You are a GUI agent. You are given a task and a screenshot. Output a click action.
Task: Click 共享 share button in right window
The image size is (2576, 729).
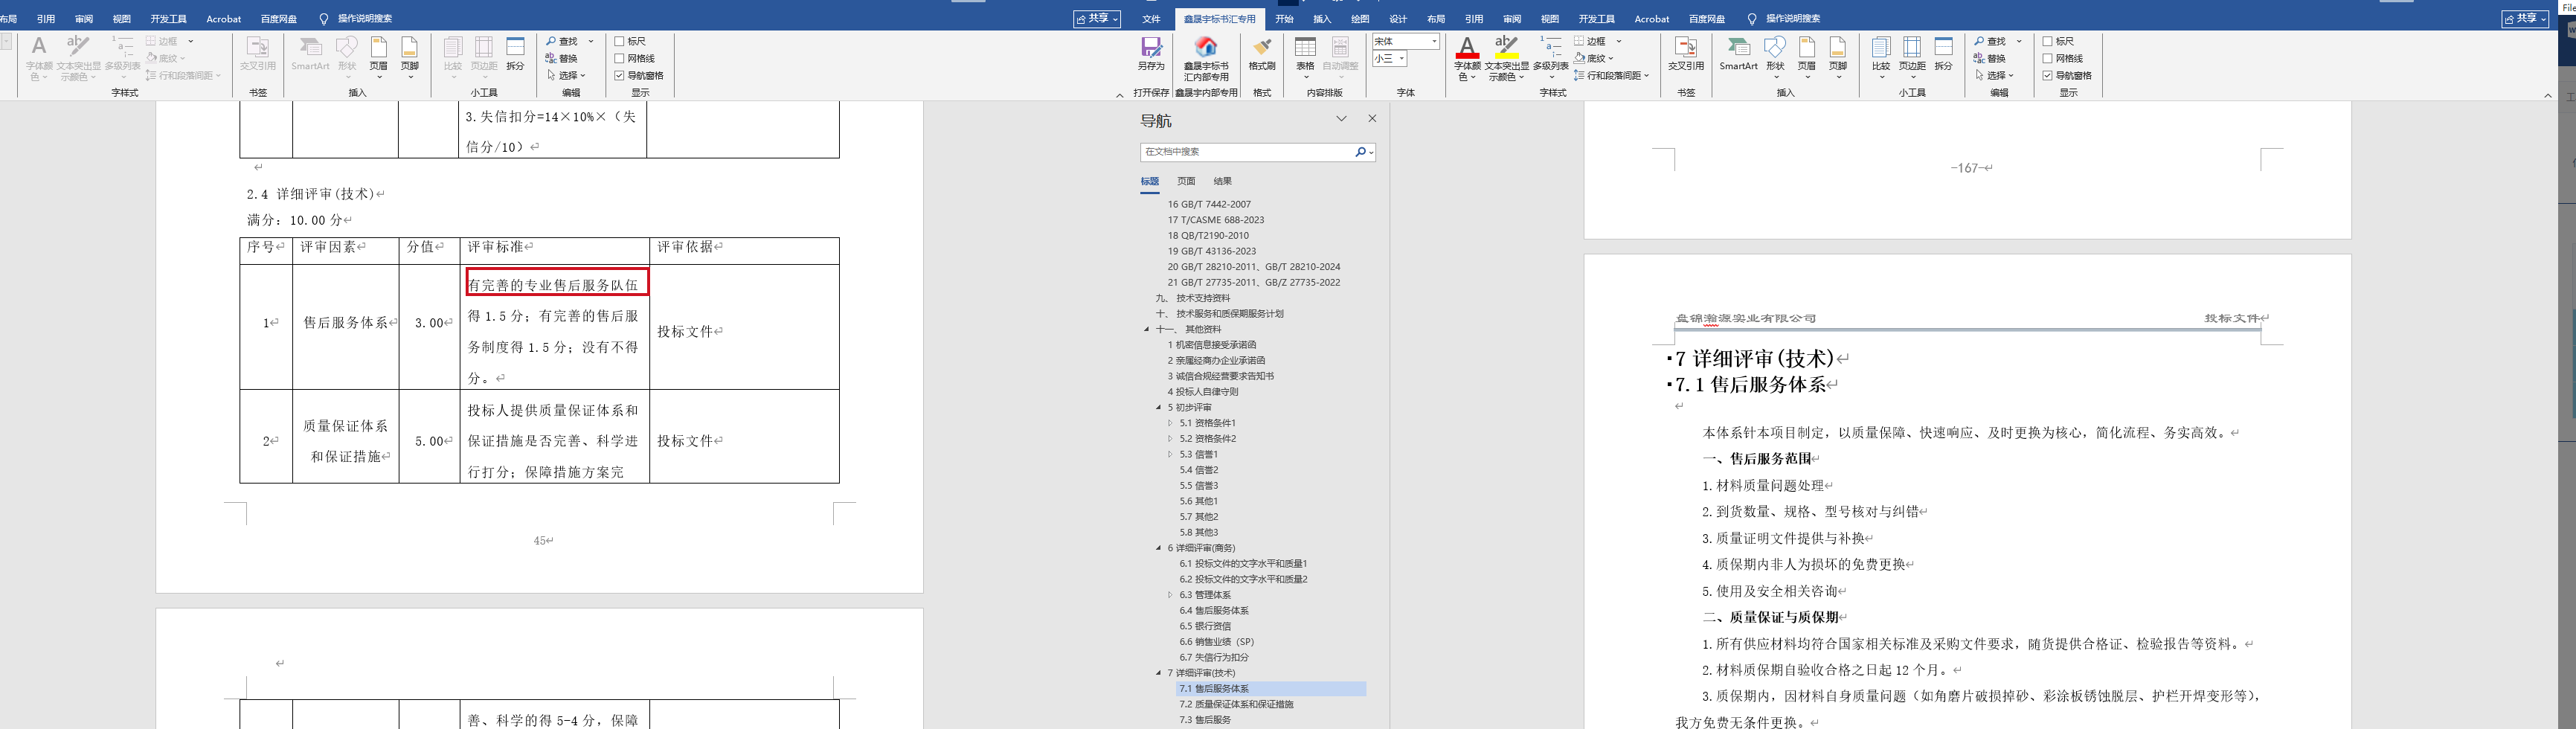2524,19
